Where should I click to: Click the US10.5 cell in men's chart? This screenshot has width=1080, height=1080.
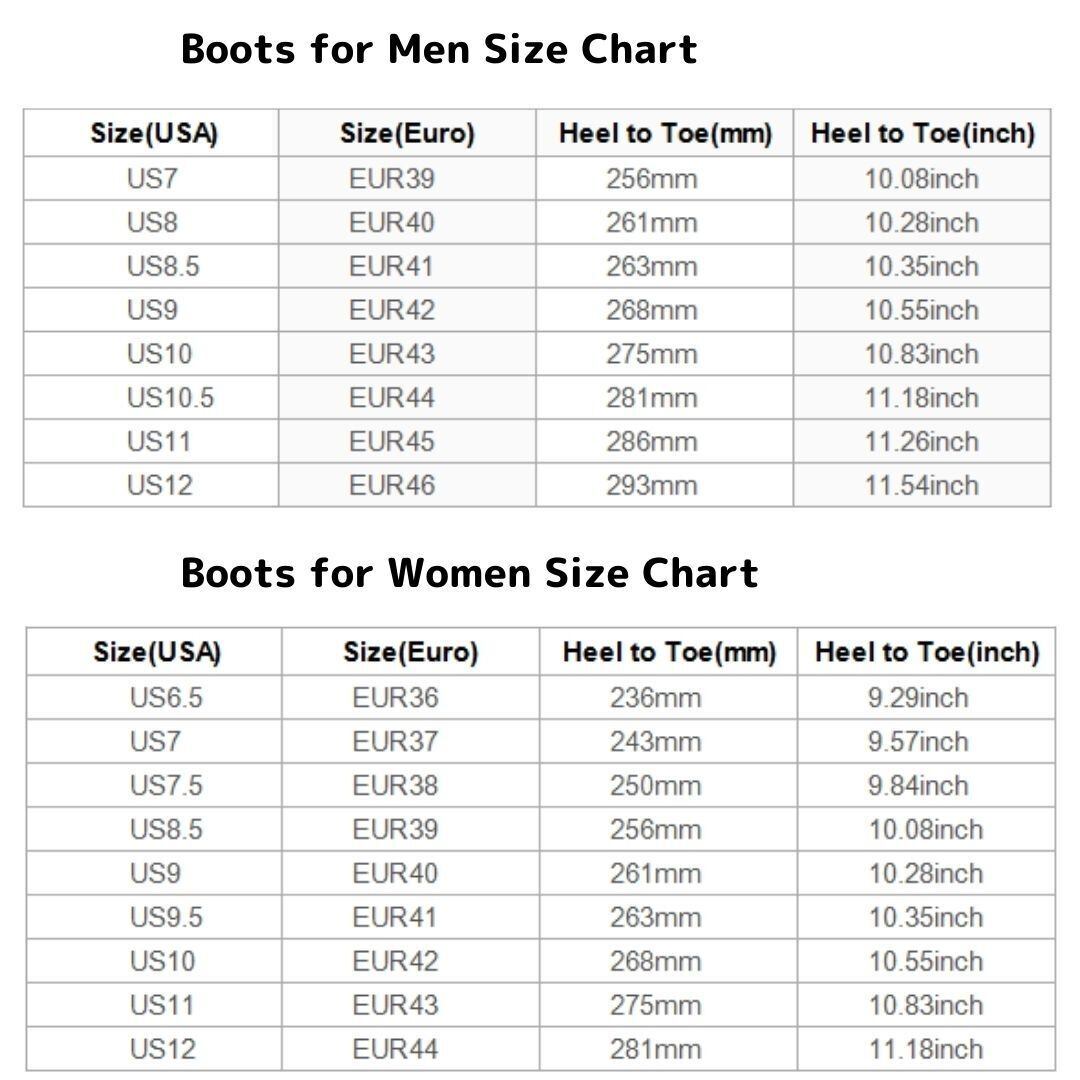[x=169, y=398]
